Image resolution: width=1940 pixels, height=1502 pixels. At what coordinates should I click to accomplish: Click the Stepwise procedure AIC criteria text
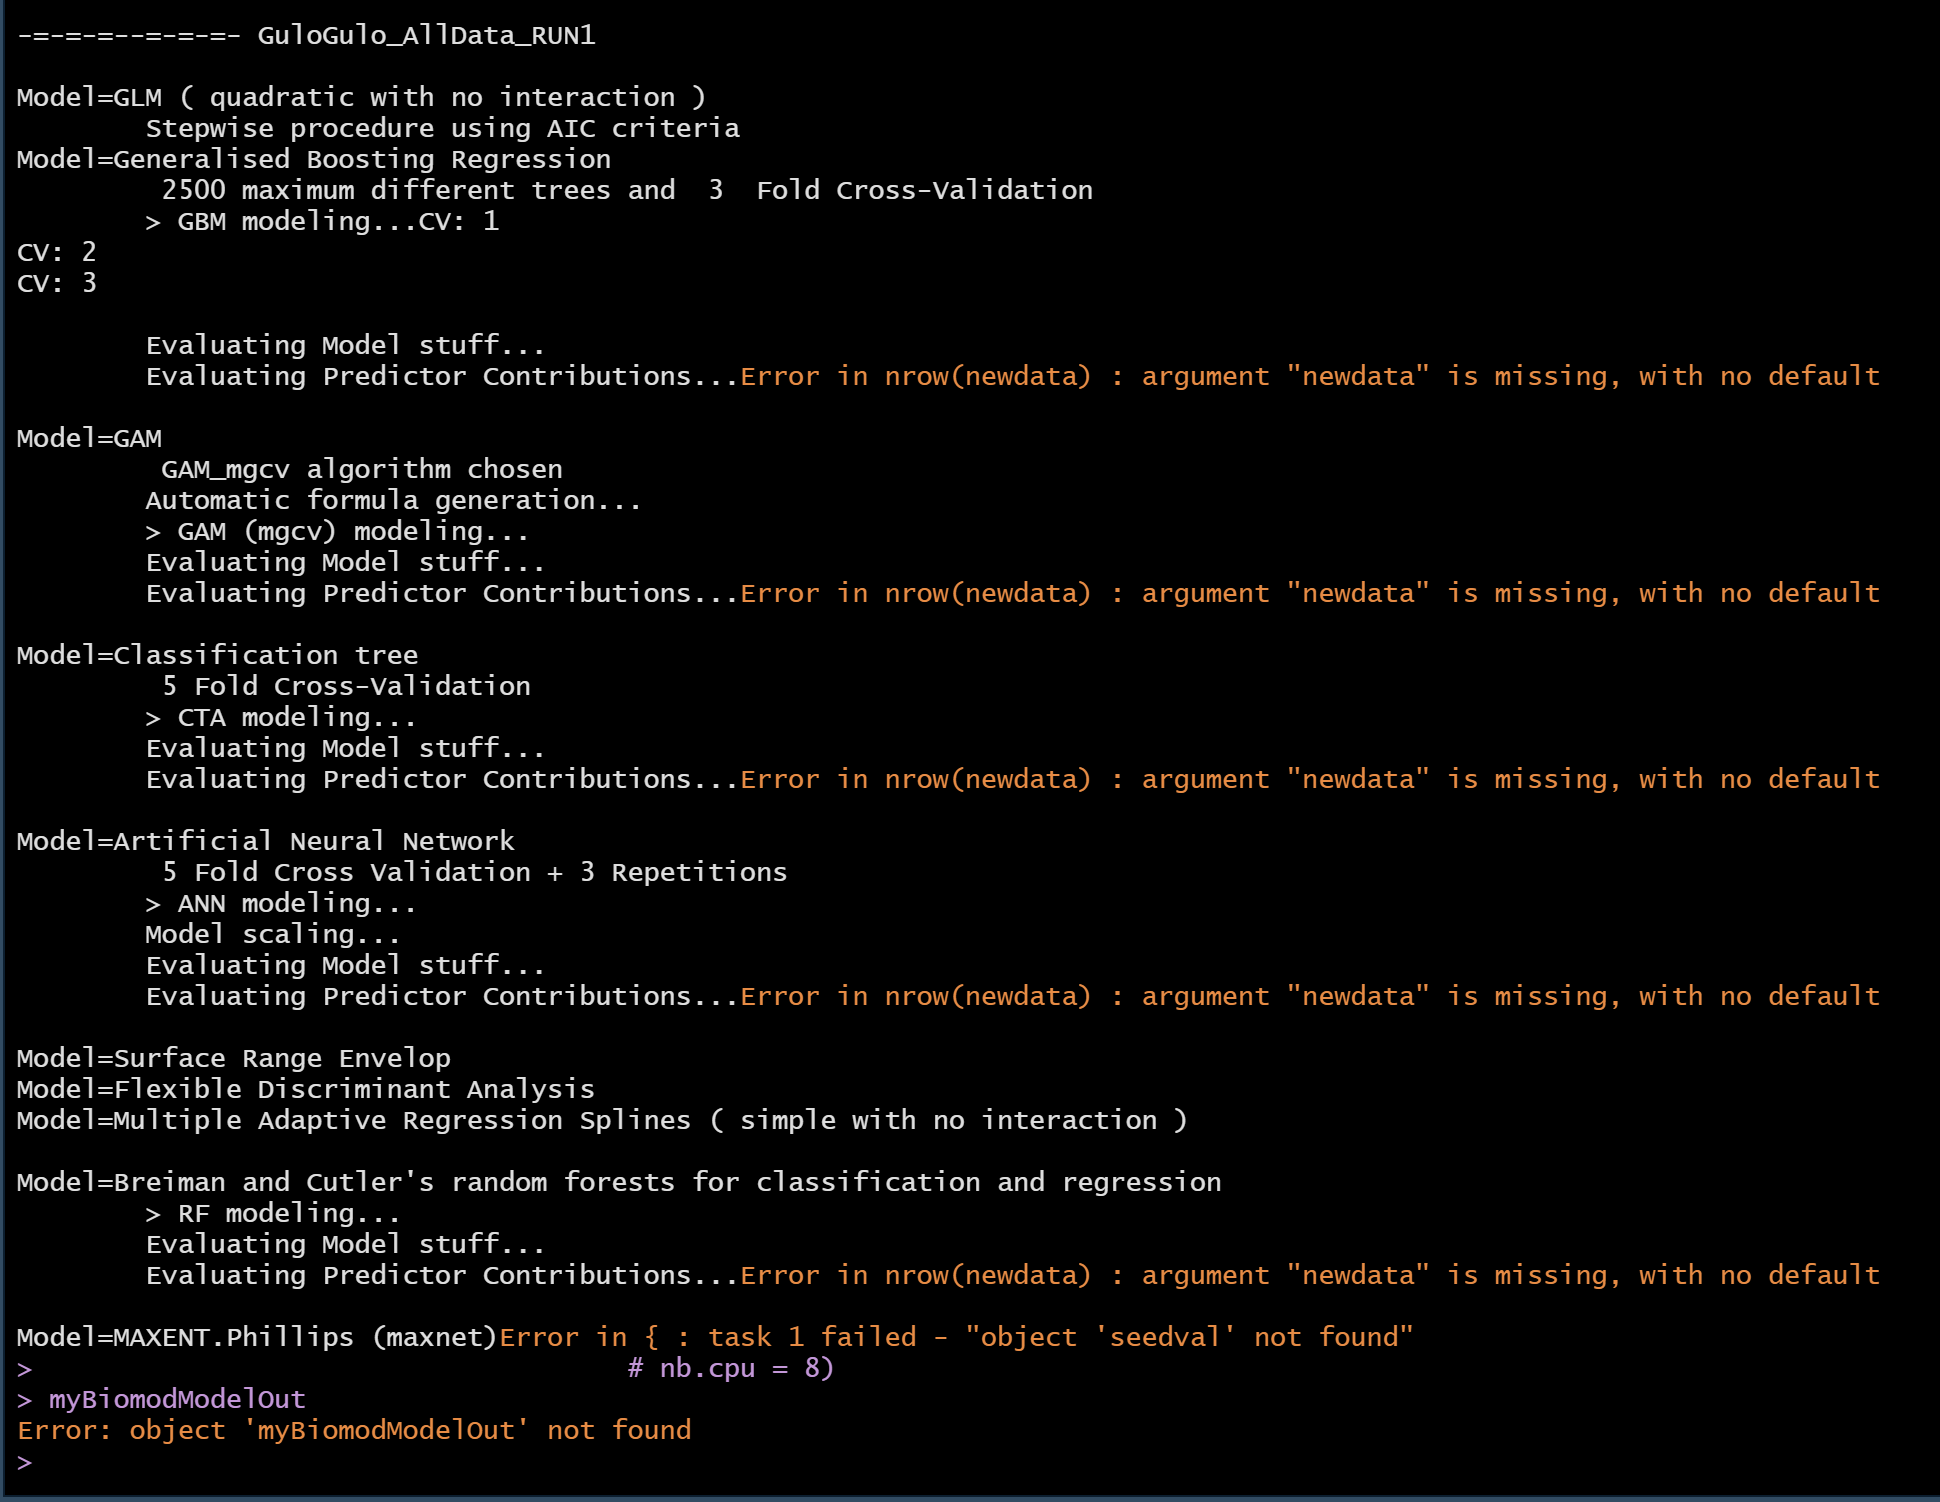click(442, 128)
